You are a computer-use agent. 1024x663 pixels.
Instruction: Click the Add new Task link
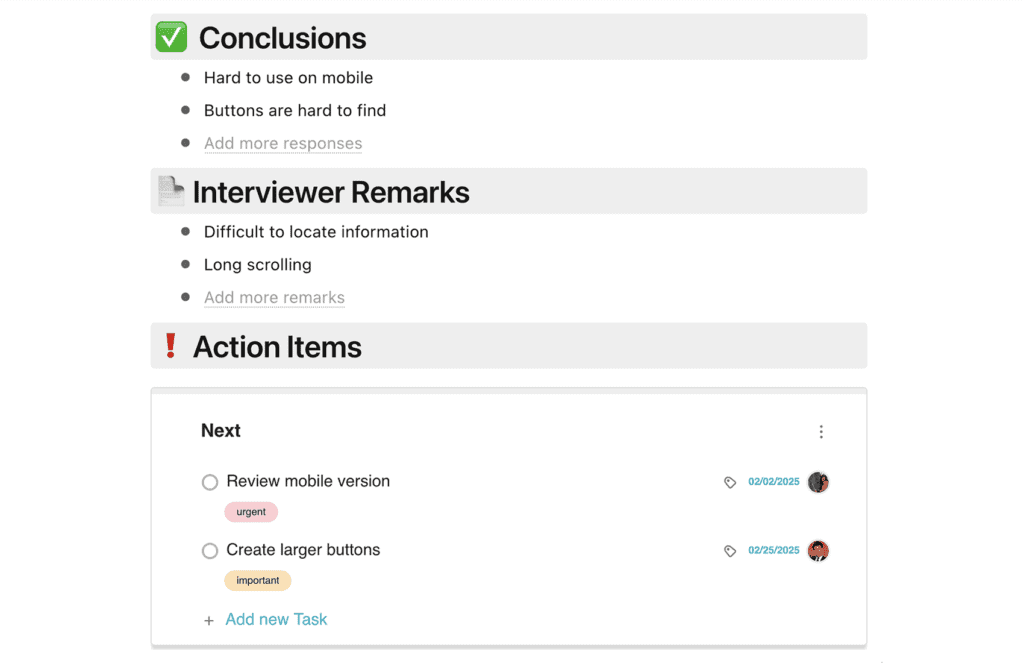(276, 620)
